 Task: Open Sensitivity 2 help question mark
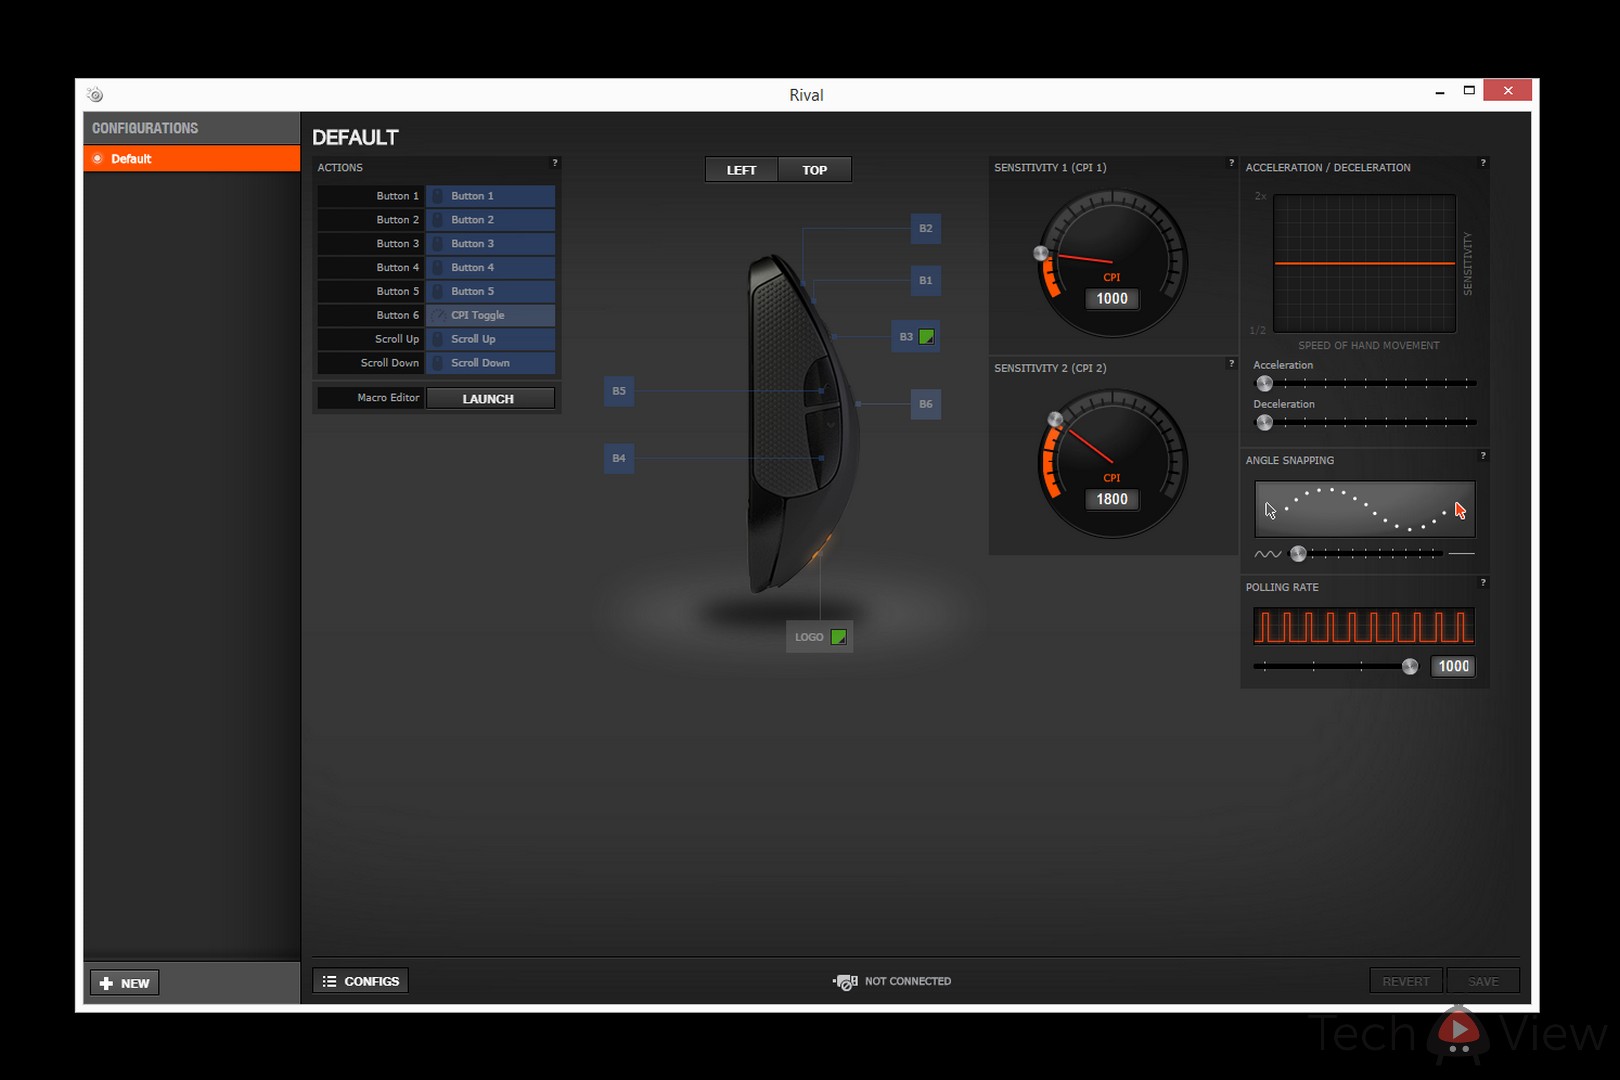click(1231, 363)
